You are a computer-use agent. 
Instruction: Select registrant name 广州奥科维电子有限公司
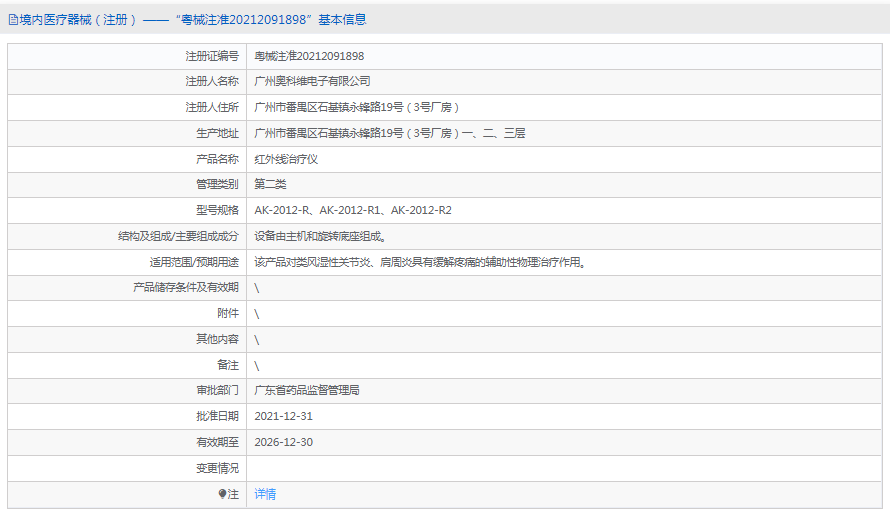pyautogui.click(x=312, y=81)
